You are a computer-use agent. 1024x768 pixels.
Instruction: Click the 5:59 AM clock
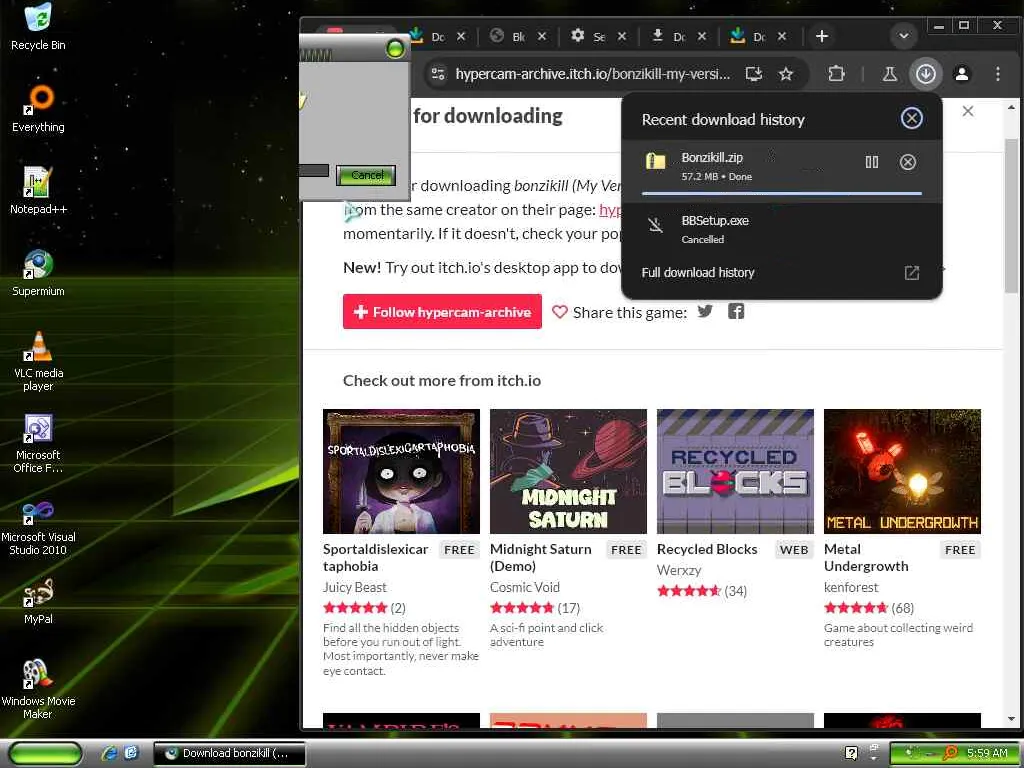987,753
